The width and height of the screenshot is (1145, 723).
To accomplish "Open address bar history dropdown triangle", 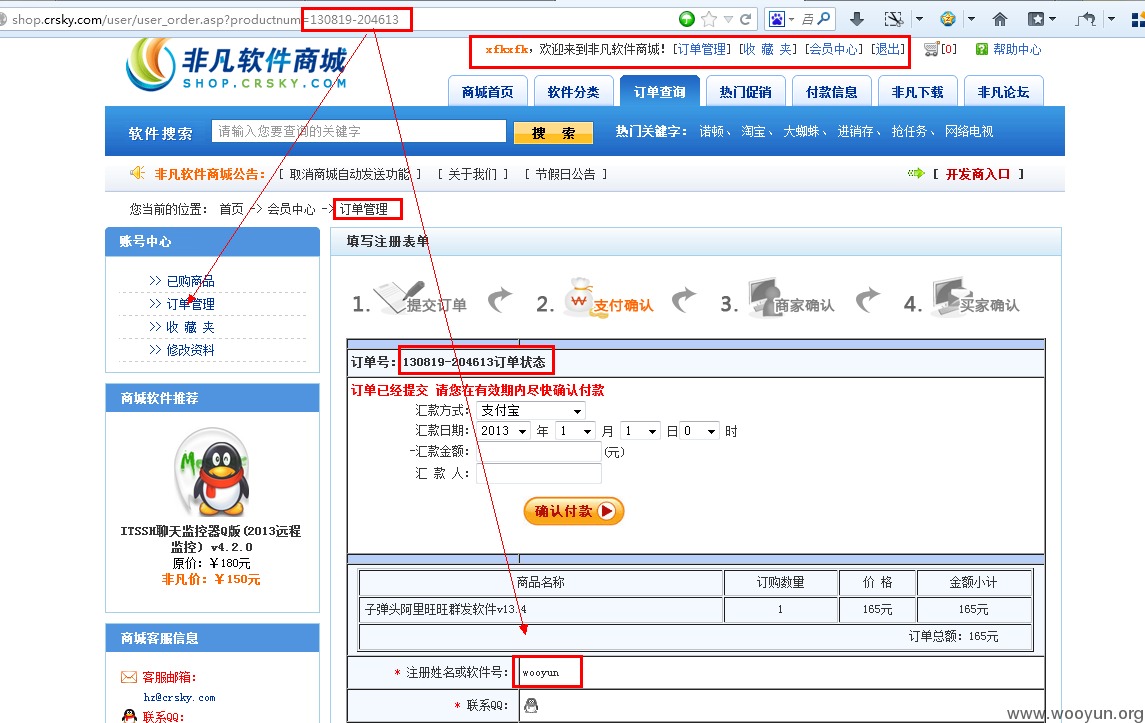I will pos(728,20).
